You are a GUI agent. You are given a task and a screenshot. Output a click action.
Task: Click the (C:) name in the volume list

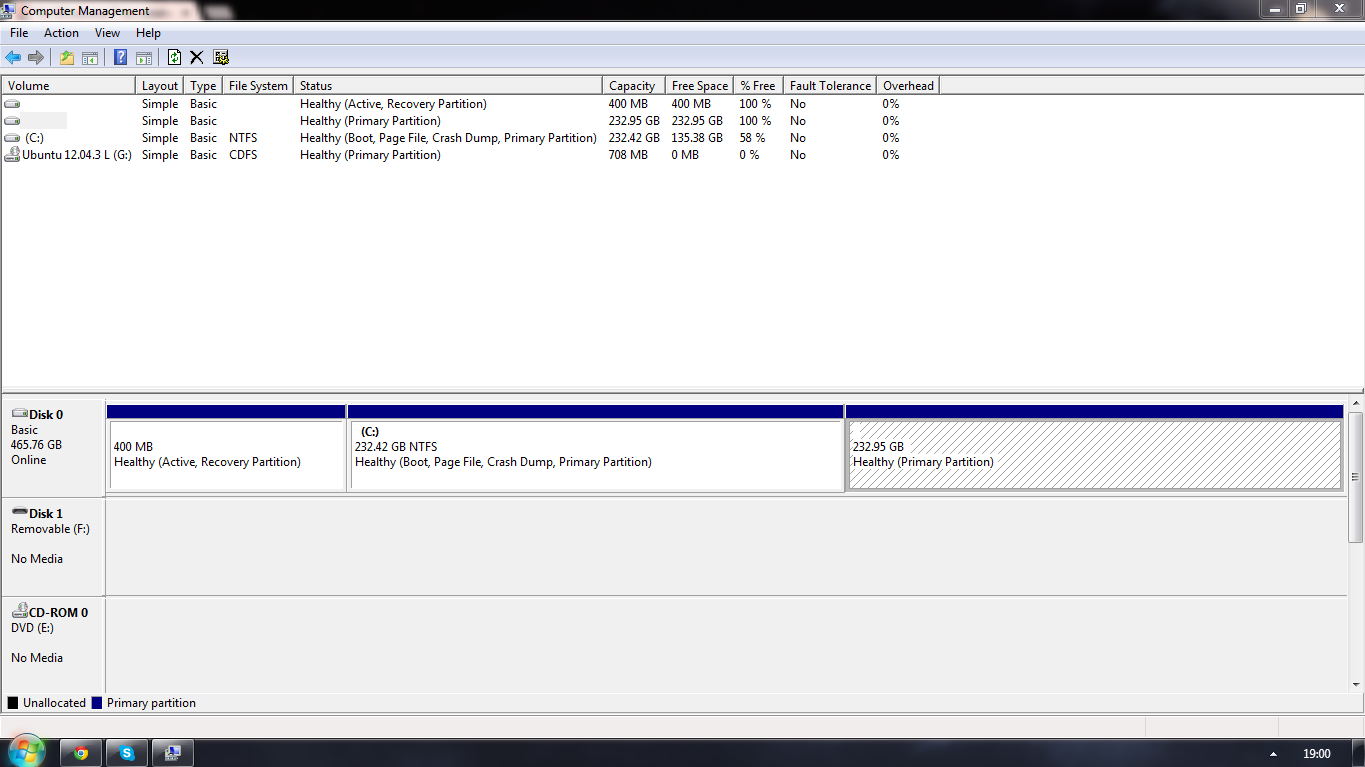[x=34, y=138]
